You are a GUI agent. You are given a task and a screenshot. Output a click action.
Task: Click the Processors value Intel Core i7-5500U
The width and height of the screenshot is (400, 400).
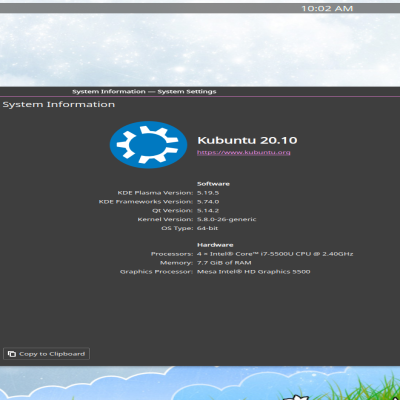[x=275, y=254]
